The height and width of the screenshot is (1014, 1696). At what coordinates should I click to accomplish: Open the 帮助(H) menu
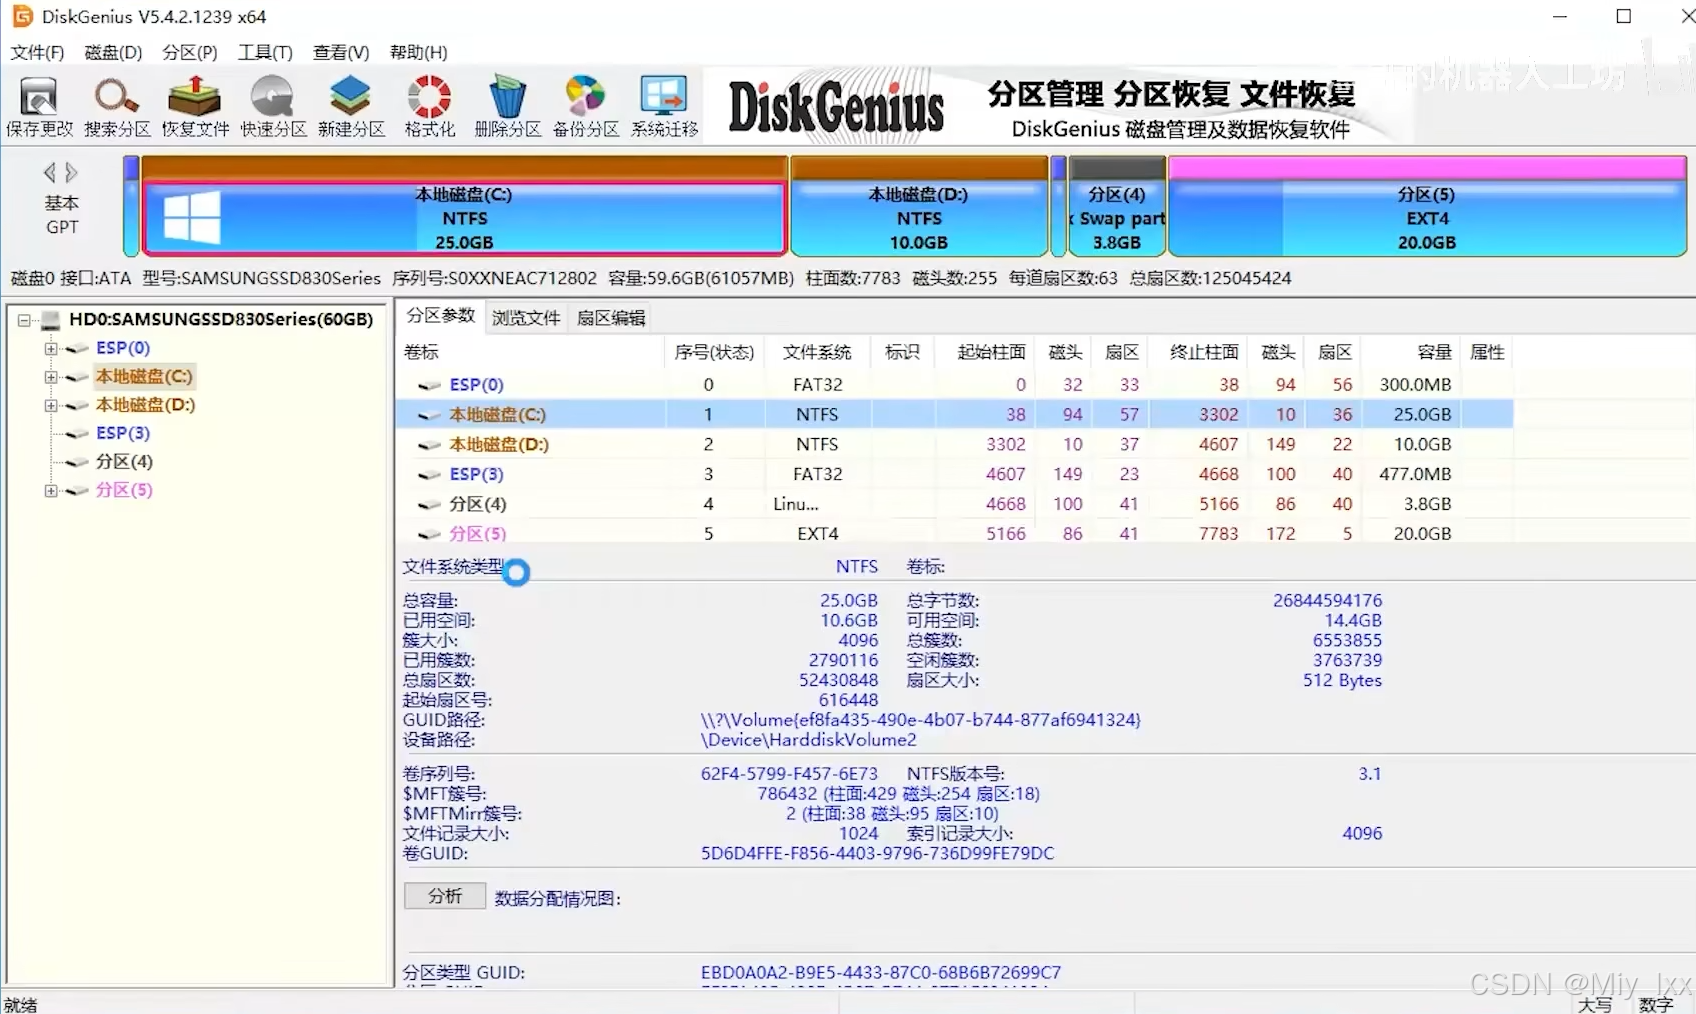pos(418,52)
